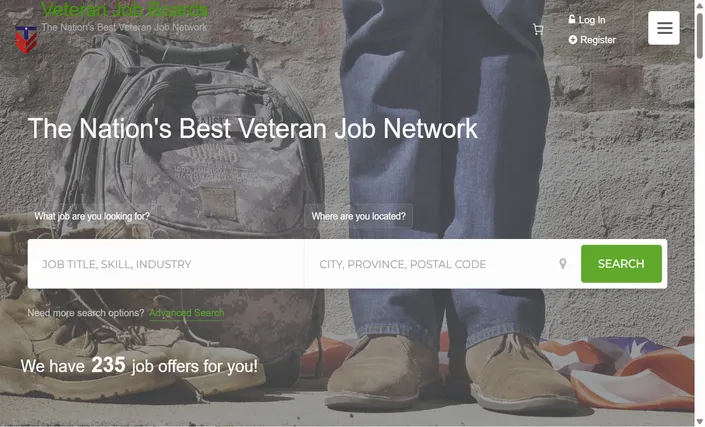Open the Register link

coord(598,40)
